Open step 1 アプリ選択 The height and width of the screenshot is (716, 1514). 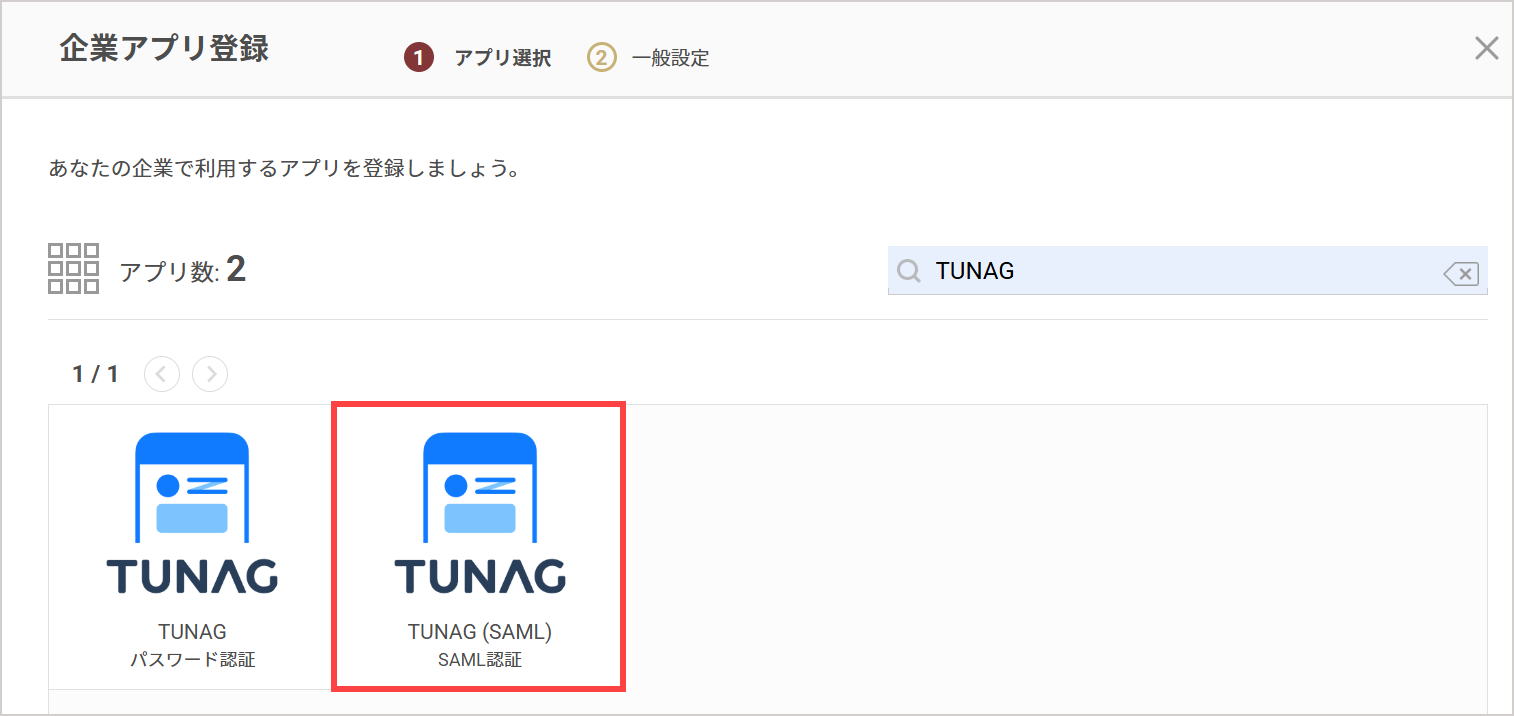(478, 58)
